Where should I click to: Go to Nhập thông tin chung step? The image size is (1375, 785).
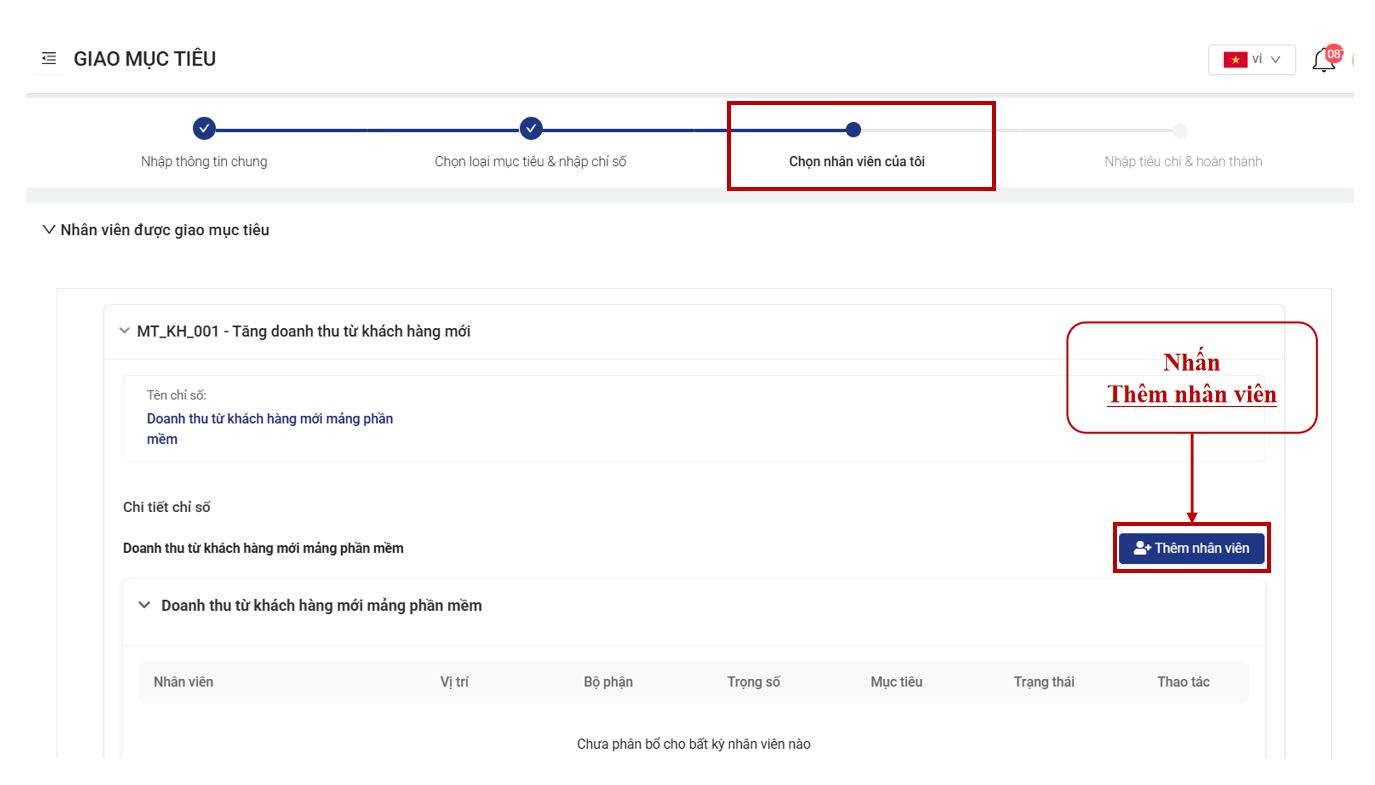204,161
